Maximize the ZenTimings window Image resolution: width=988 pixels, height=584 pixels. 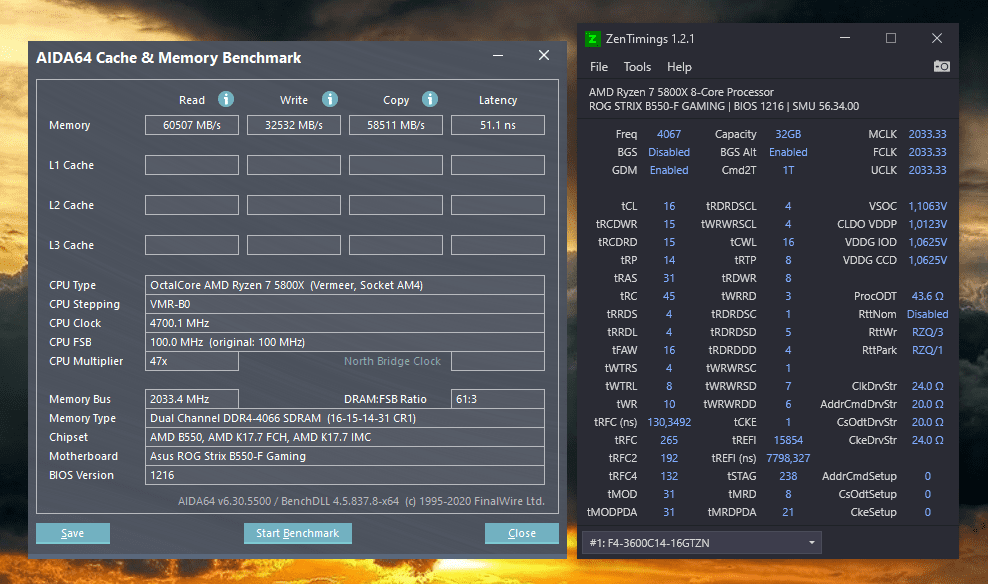point(891,38)
